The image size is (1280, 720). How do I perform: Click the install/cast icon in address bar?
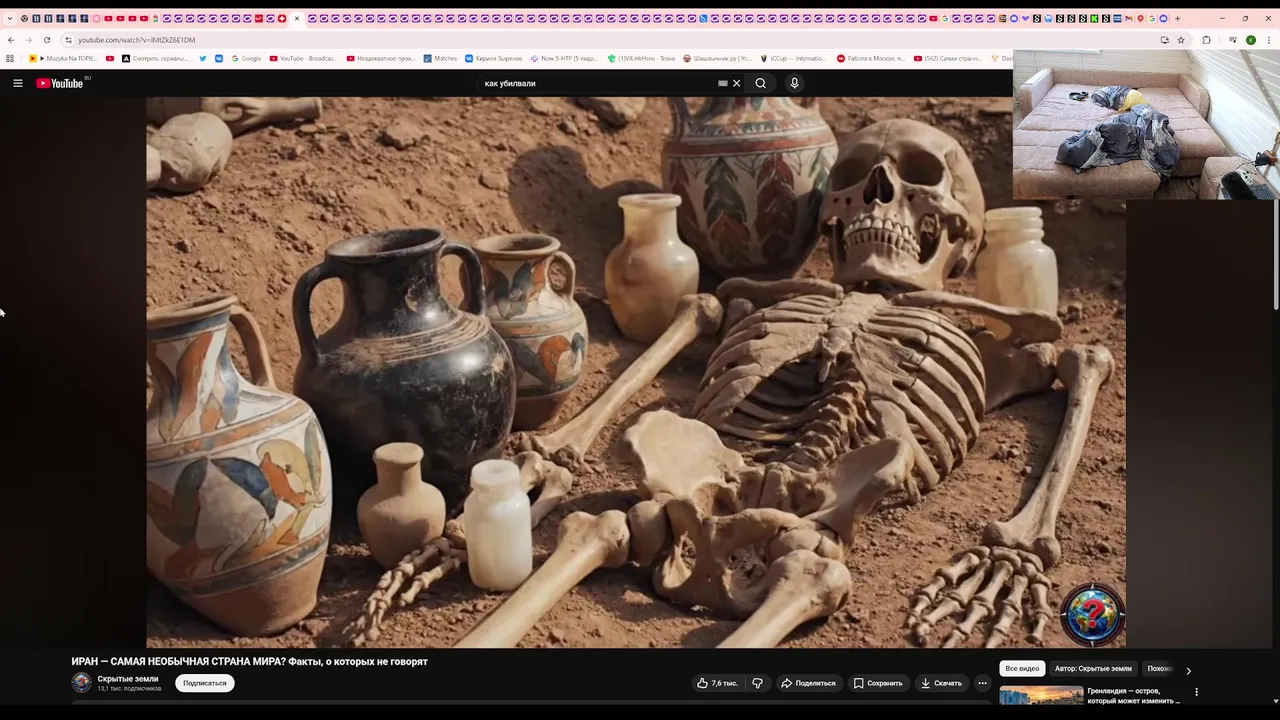[x=1164, y=40]
